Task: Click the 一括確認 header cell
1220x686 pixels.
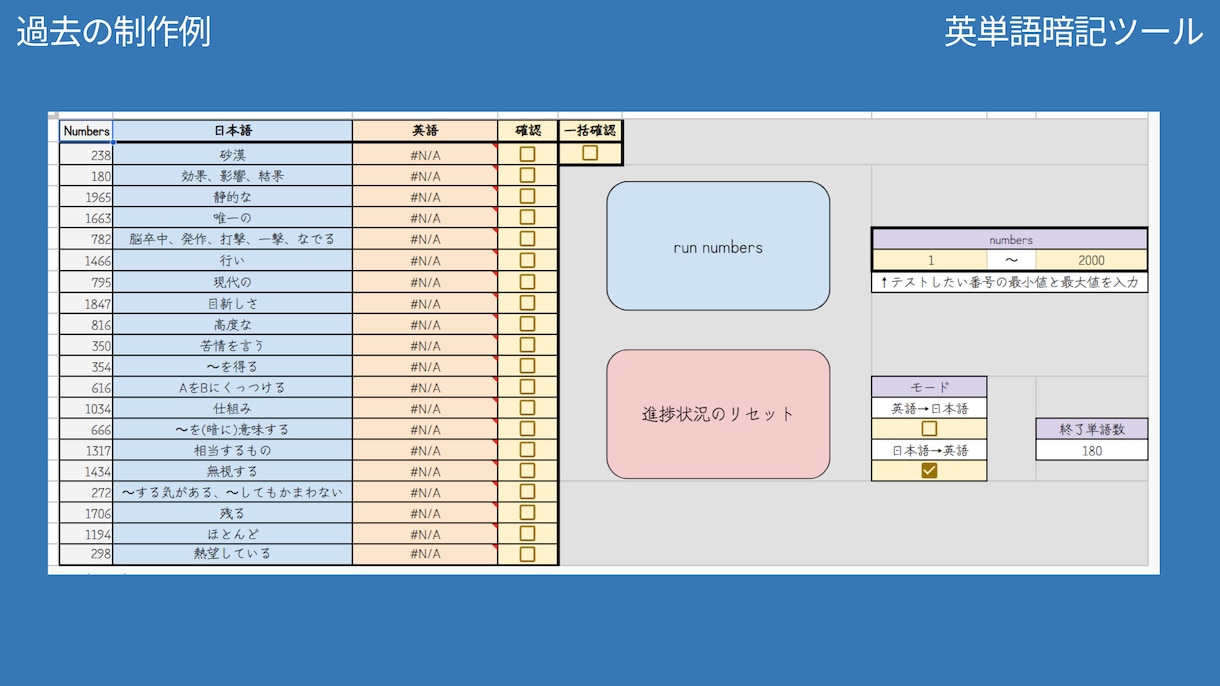Action: pos(590,131)
